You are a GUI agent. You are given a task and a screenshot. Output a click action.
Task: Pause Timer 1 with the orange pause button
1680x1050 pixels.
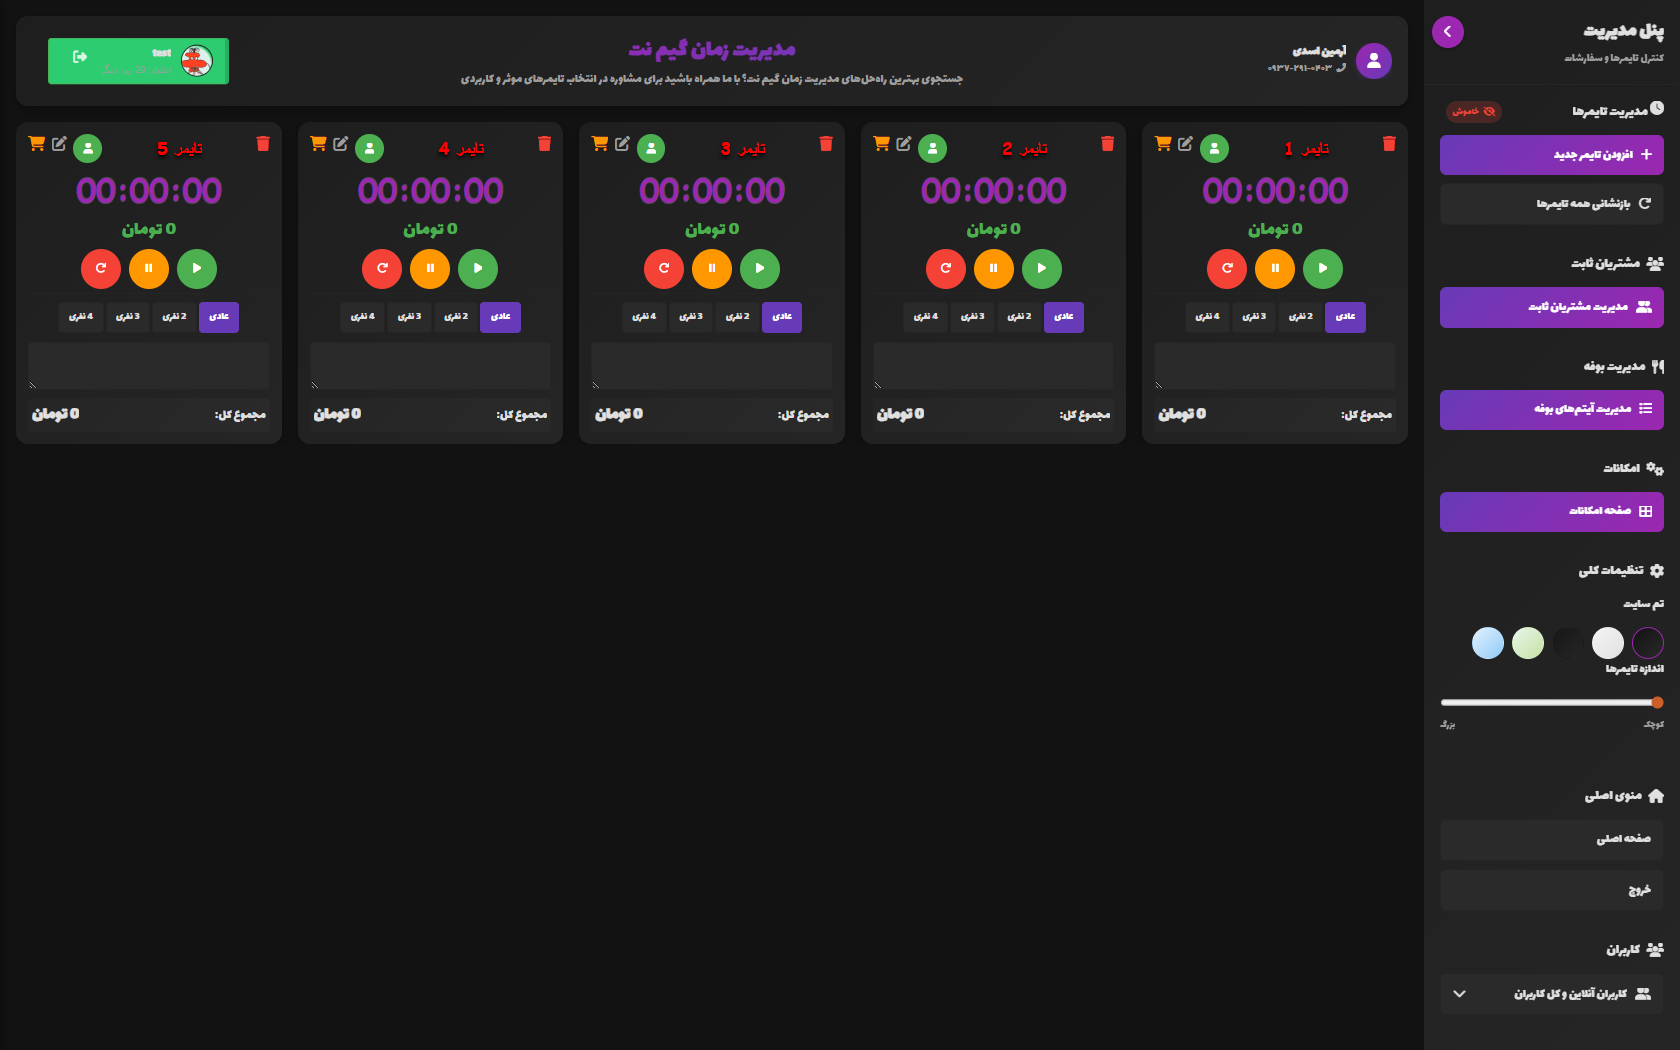1274,268
